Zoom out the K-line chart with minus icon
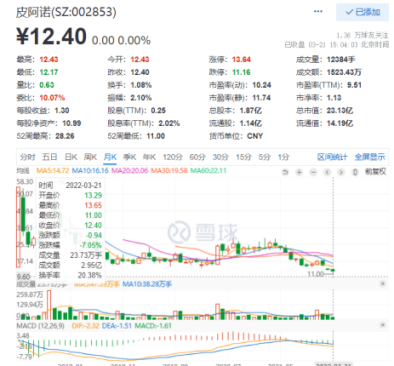Viewport: 394px width, 366px height. [313, 172]
